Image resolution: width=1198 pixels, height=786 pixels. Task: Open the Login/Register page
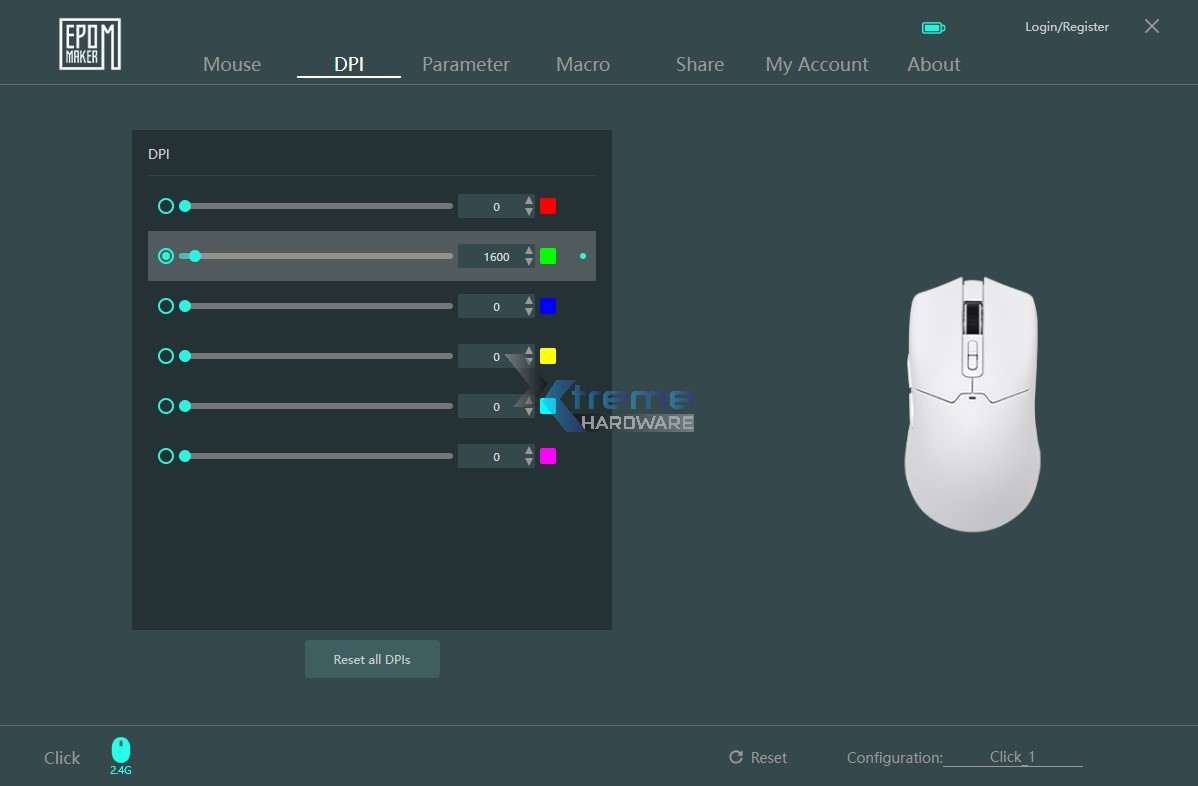pyautogui.click(x=1066, y=27)
